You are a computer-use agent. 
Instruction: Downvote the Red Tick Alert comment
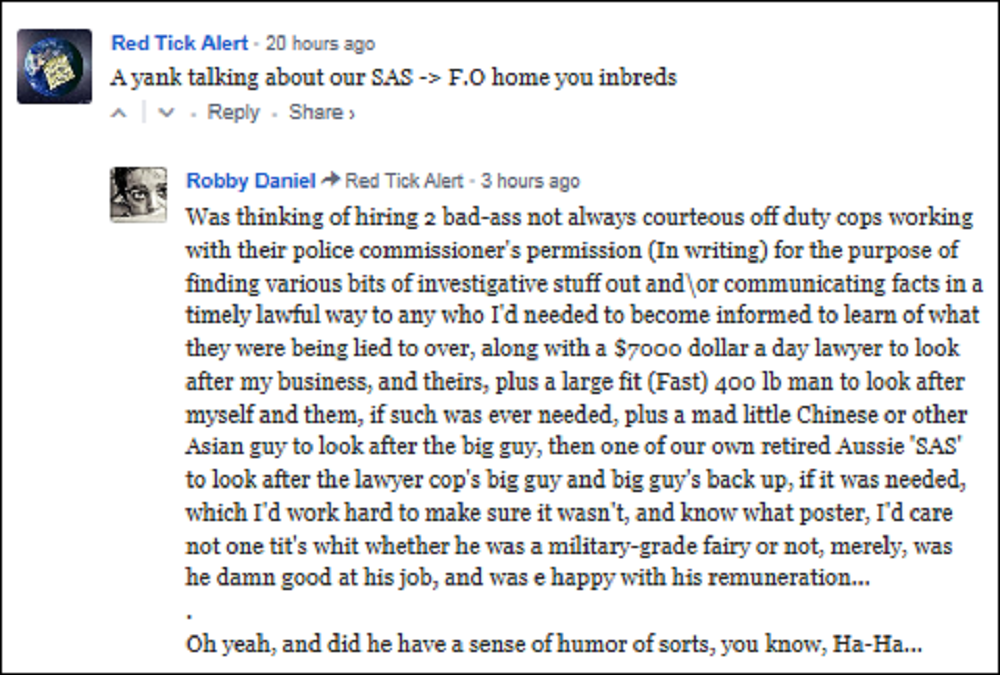point(166,113)
